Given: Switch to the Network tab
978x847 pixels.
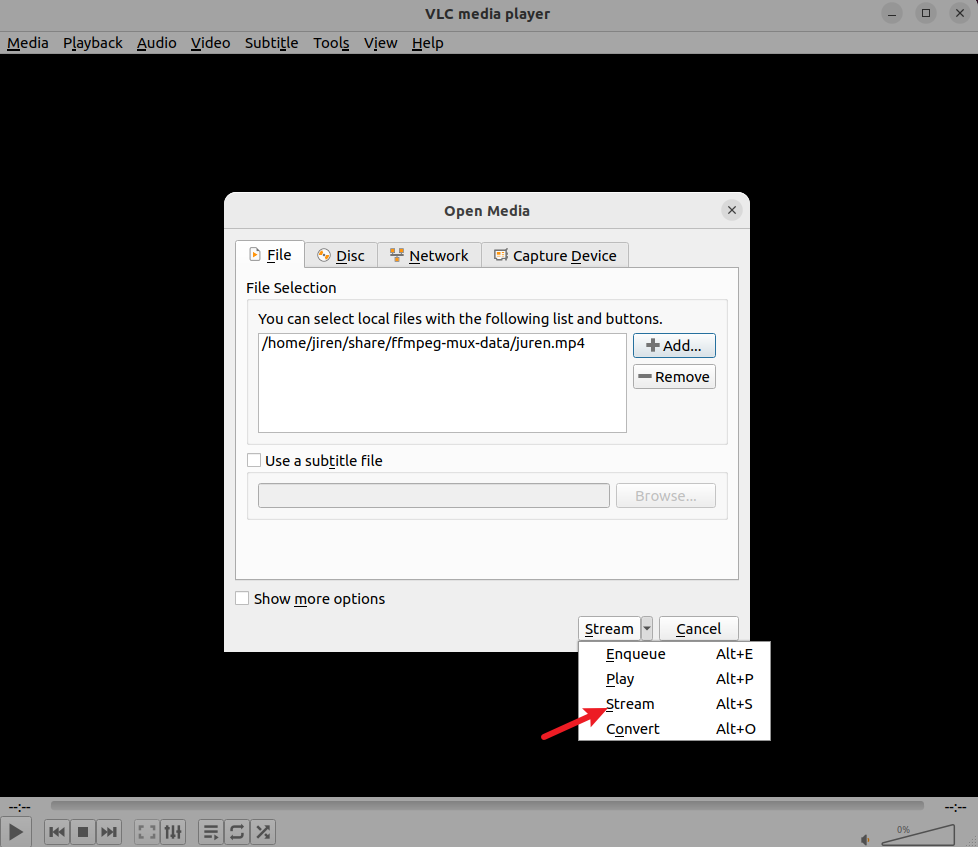Looking at the screenshot, I should [429, 256].
